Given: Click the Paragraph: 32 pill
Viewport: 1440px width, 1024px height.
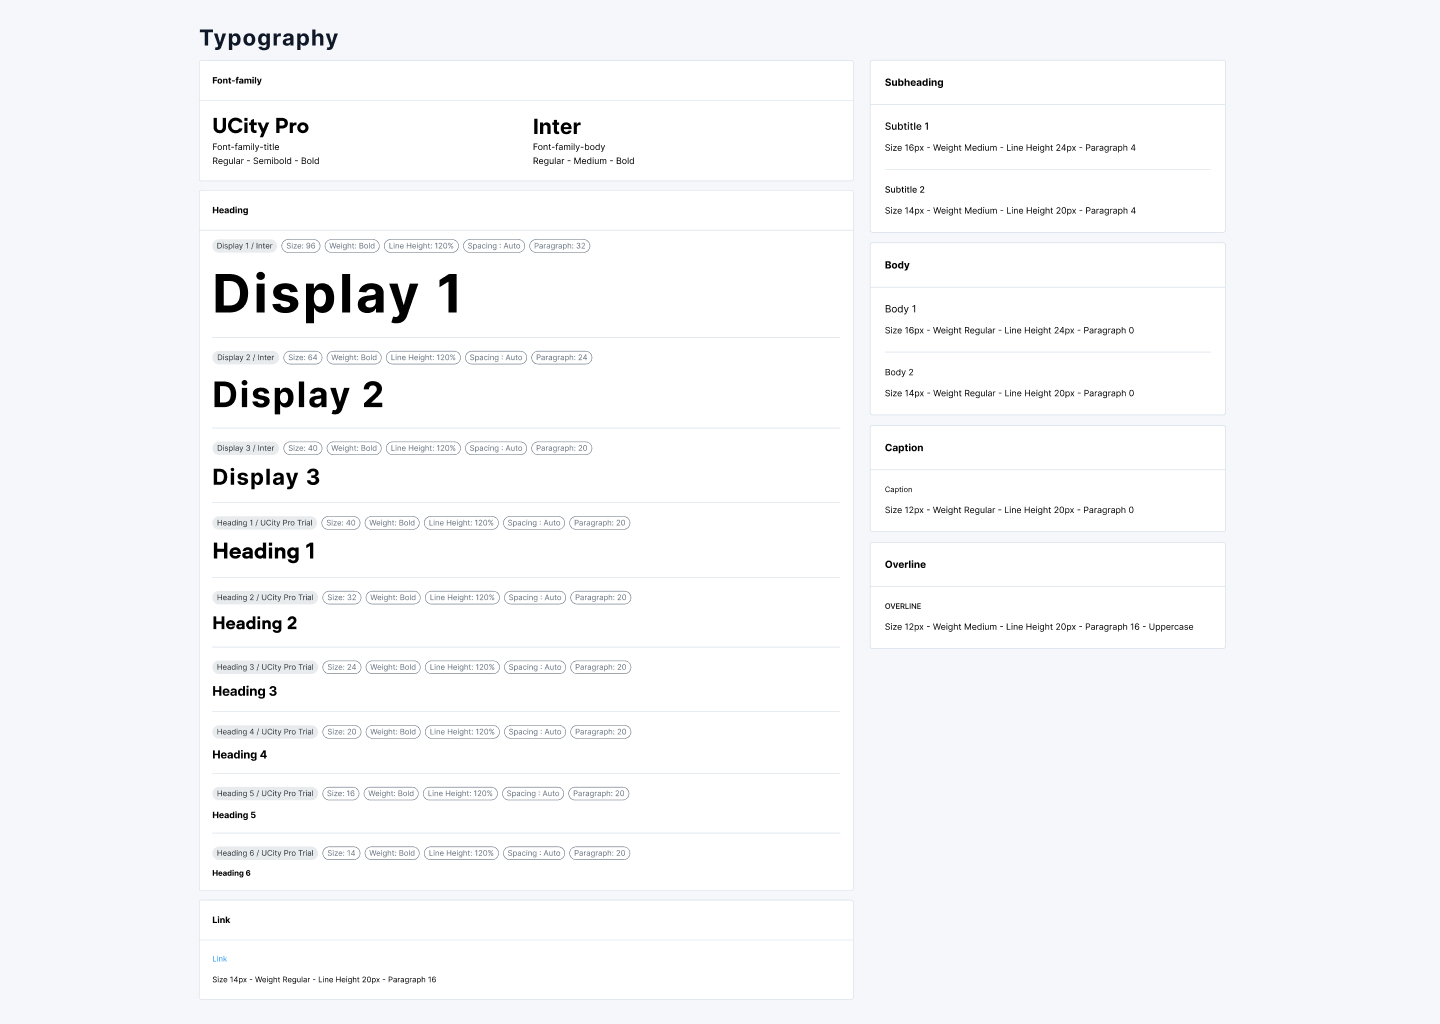Looking at the screenshot, I should pyautogui.click(x=559, y=245).
